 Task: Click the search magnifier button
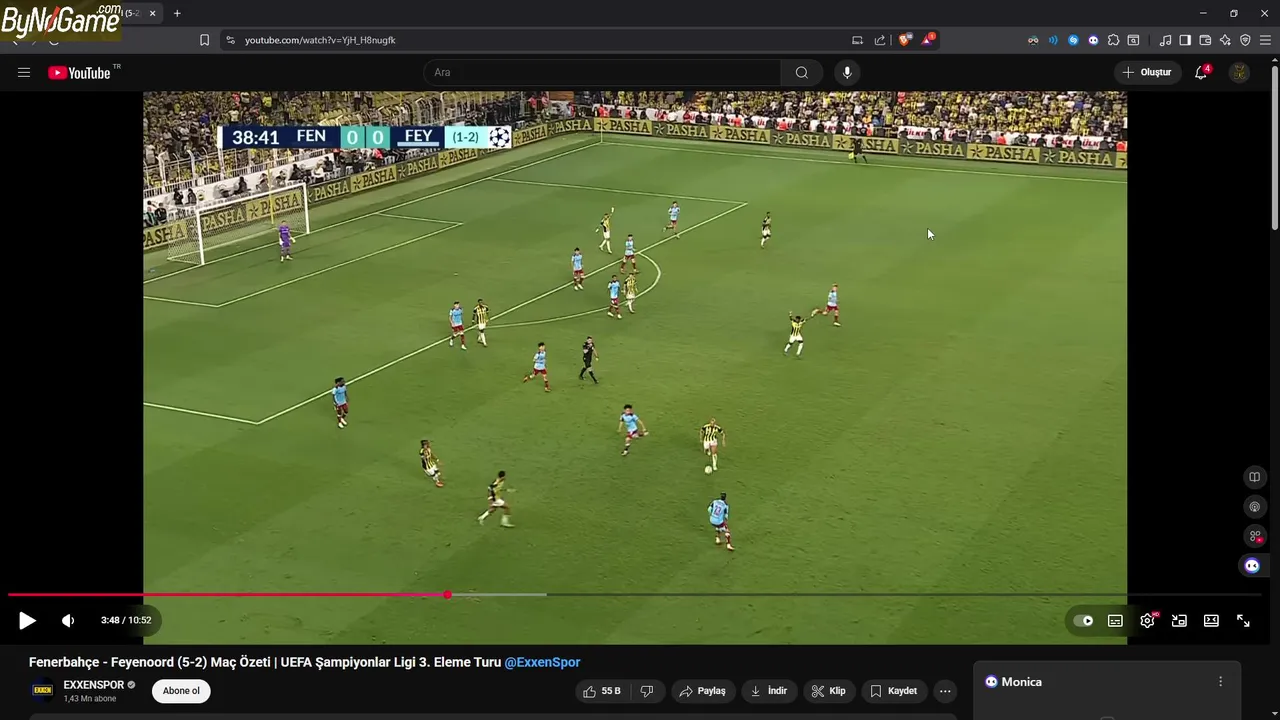click(802, 72)
